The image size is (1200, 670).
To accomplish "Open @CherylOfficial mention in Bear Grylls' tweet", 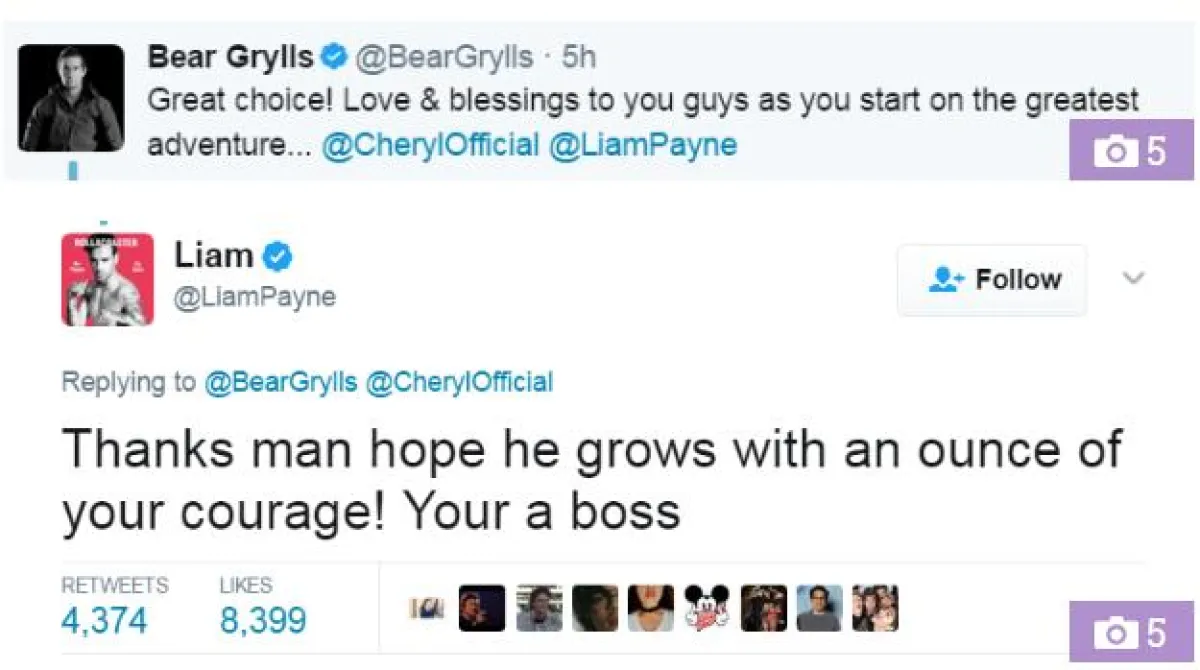I will (x=431, y=145).
